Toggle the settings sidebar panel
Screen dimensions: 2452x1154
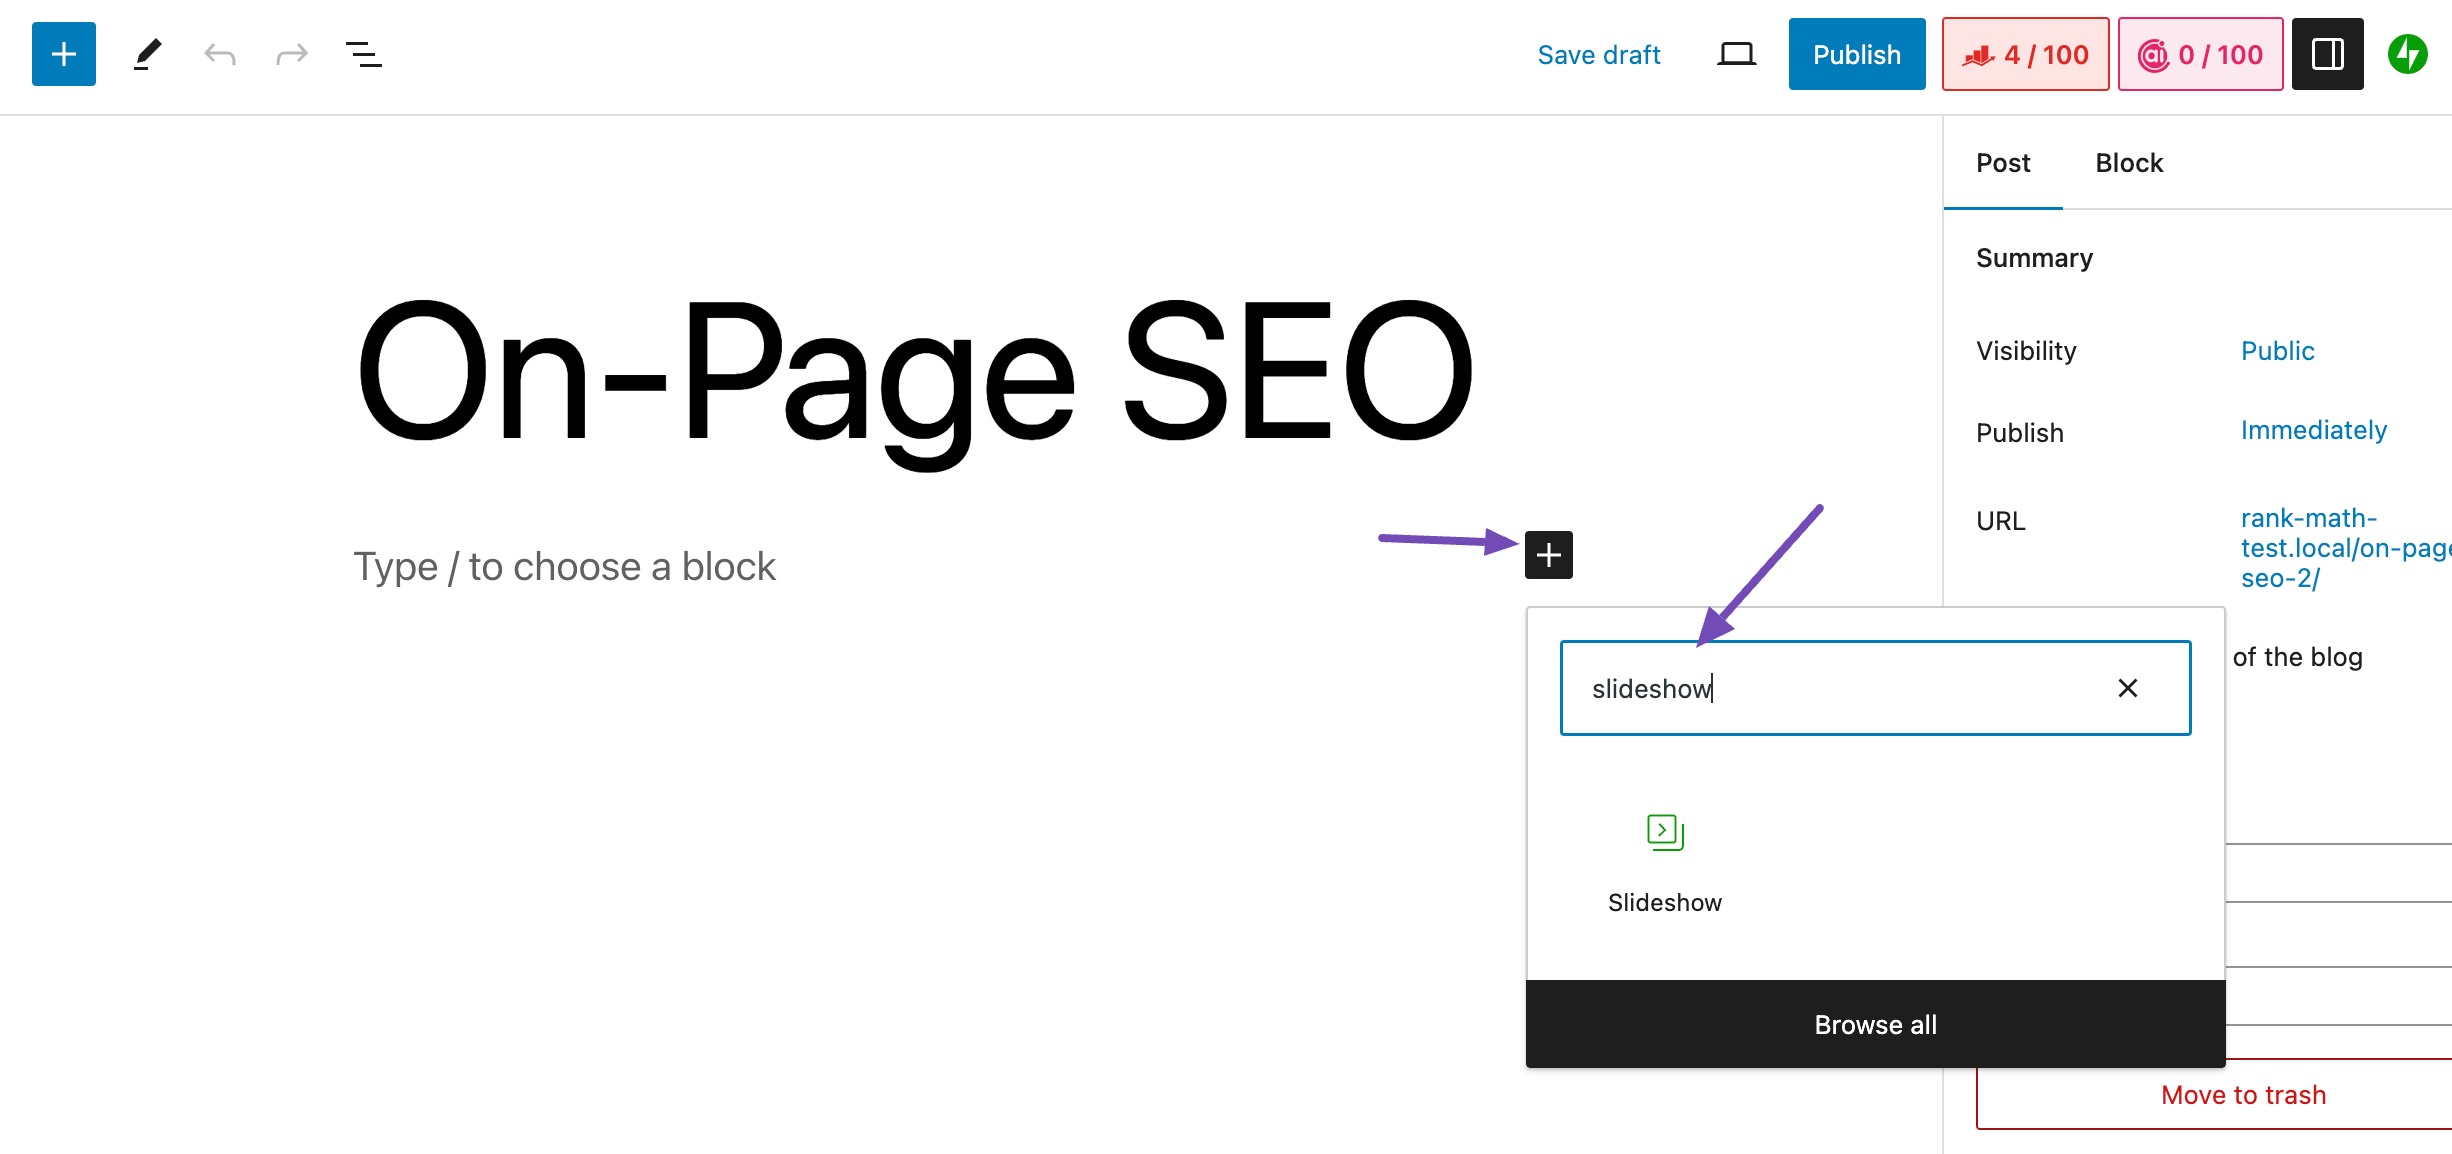[x=2327, y=54]
